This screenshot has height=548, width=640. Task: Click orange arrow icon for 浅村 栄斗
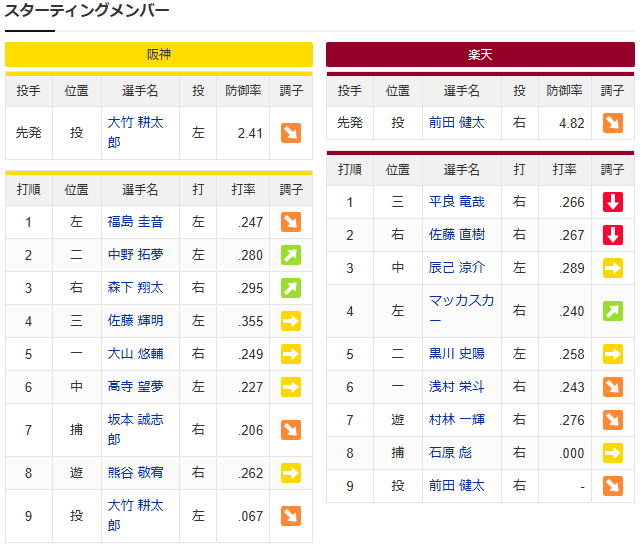(x=613, y=387)
